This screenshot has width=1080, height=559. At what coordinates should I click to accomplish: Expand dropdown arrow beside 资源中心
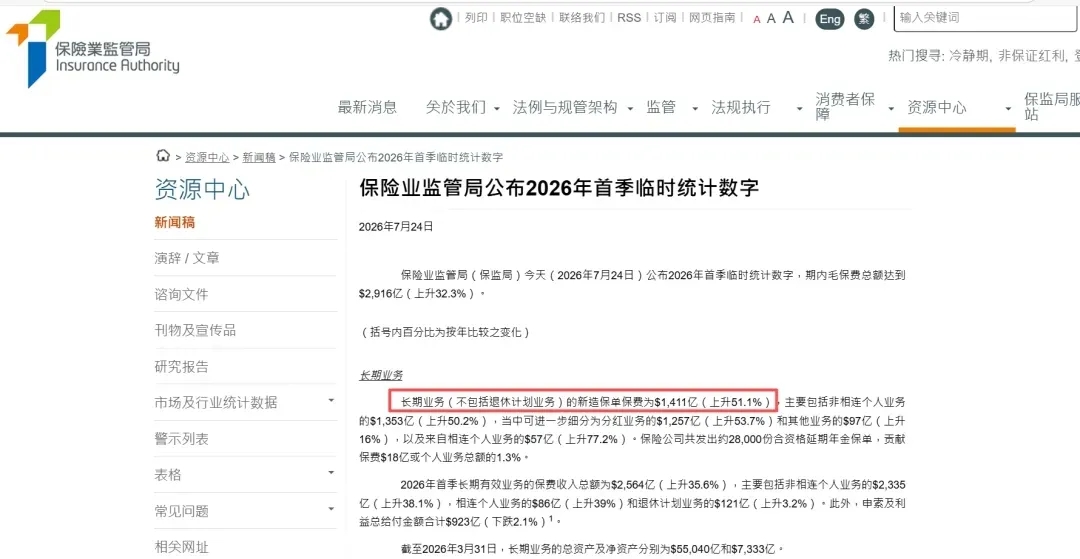tap(1008, 109)
